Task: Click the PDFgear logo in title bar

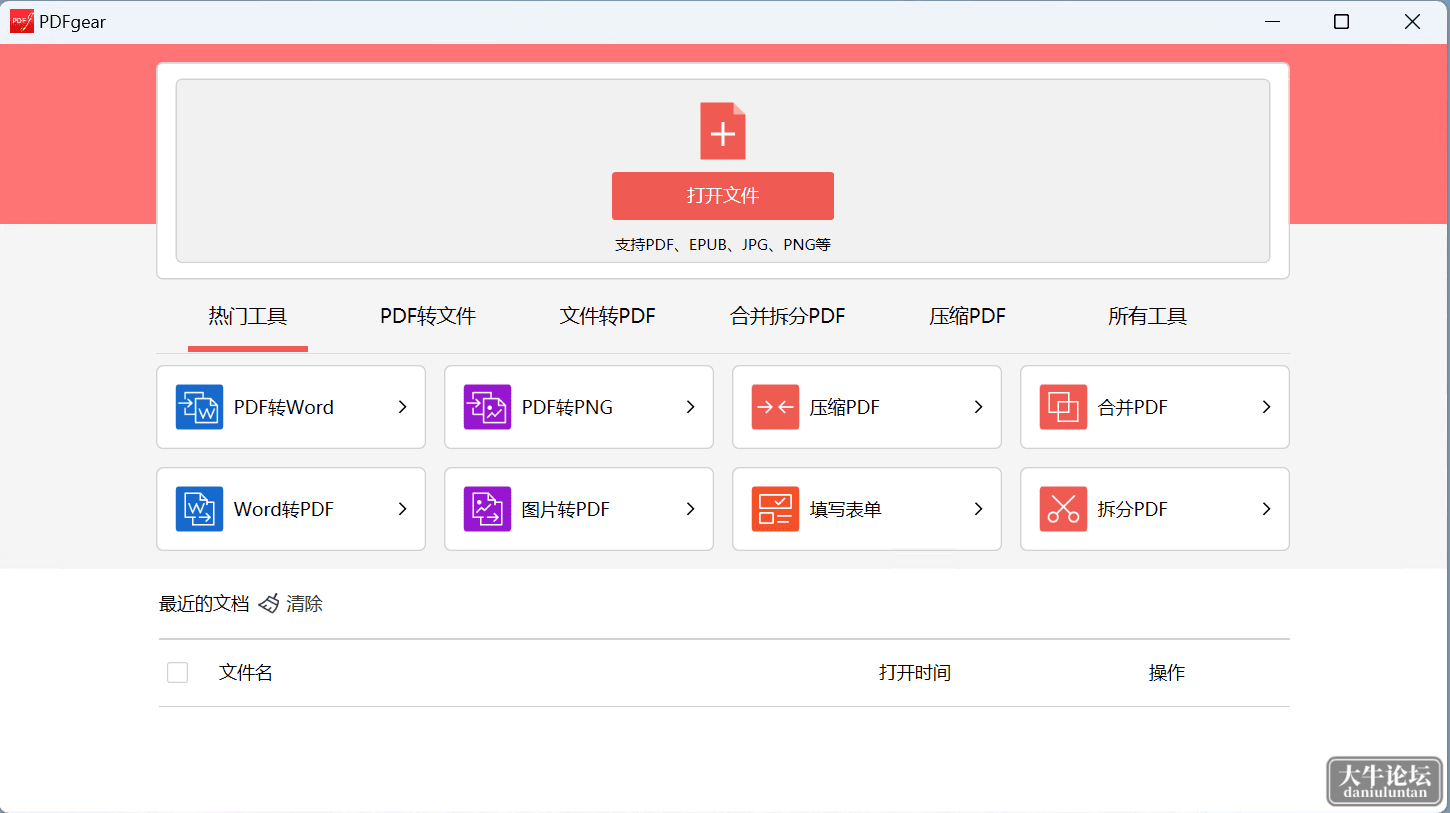Action: [22, 21]
